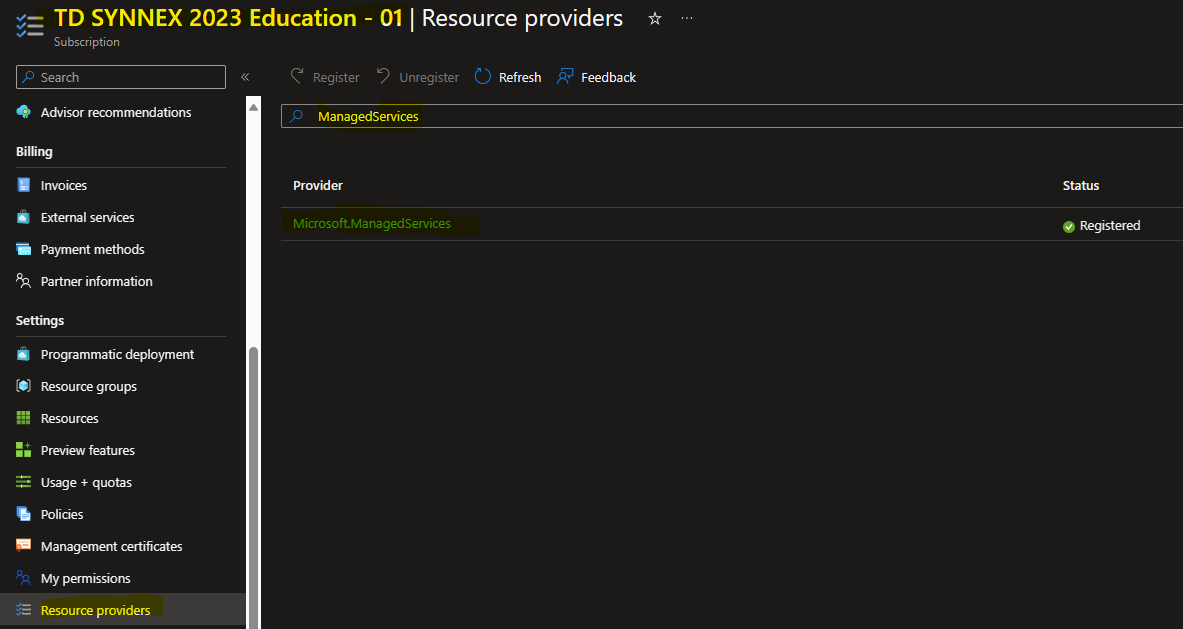This screenshot has height=629, width=1183.
Task: Click the Preview features icon
Action: pyautogui.click(x=23, y=450)
